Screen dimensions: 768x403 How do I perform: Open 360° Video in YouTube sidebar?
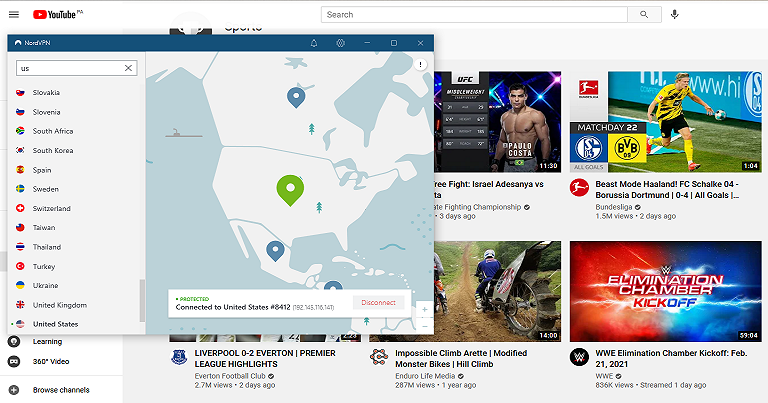[x=51, y=361]
